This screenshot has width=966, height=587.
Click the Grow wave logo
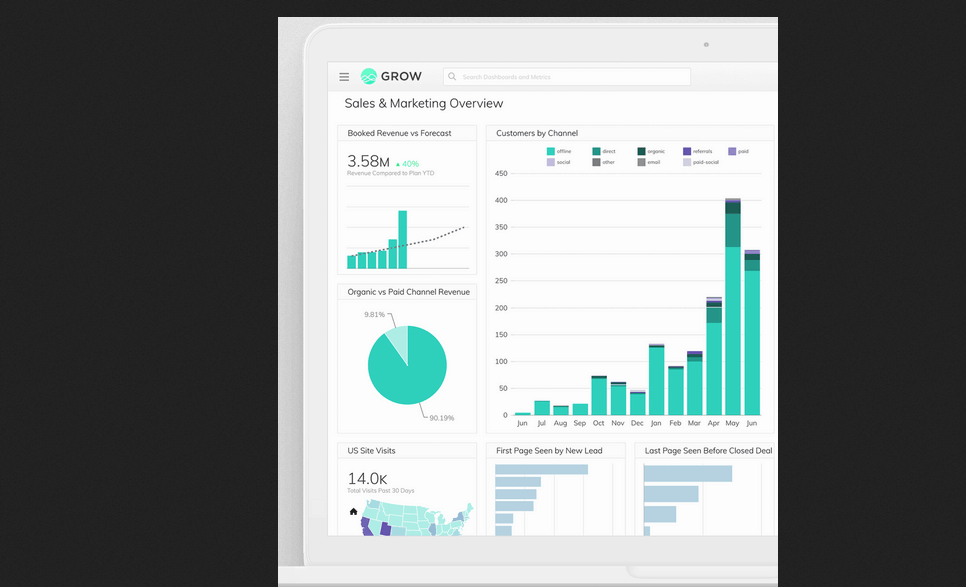tap(369, 76)
